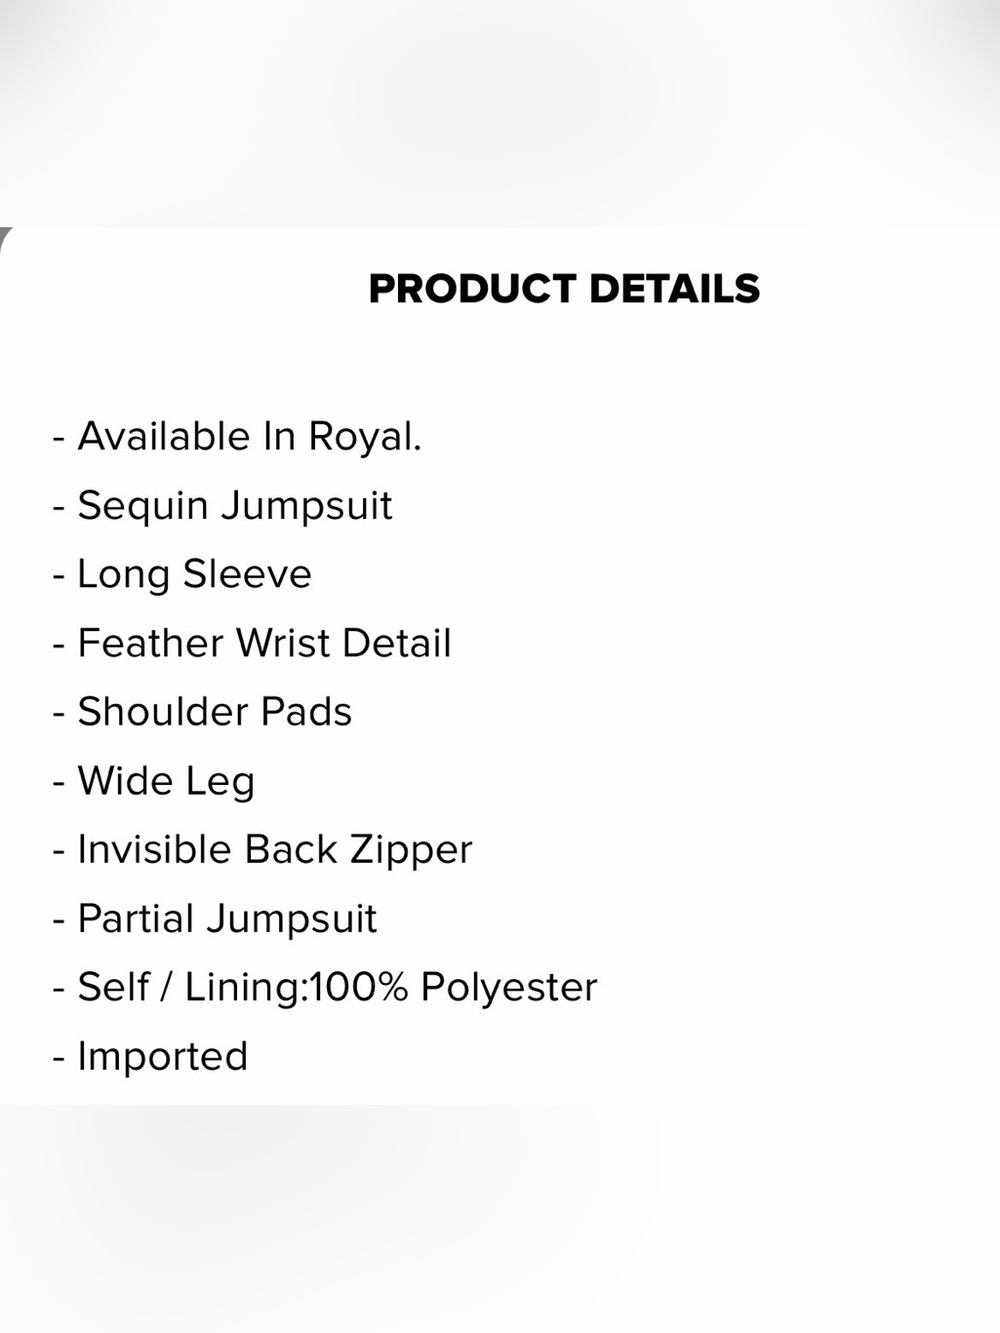This screenshot has width=1000, height=1333.
Task: Tap the blurred area below the details panel
Action: pyautogui.click(x=500, y=1218)
